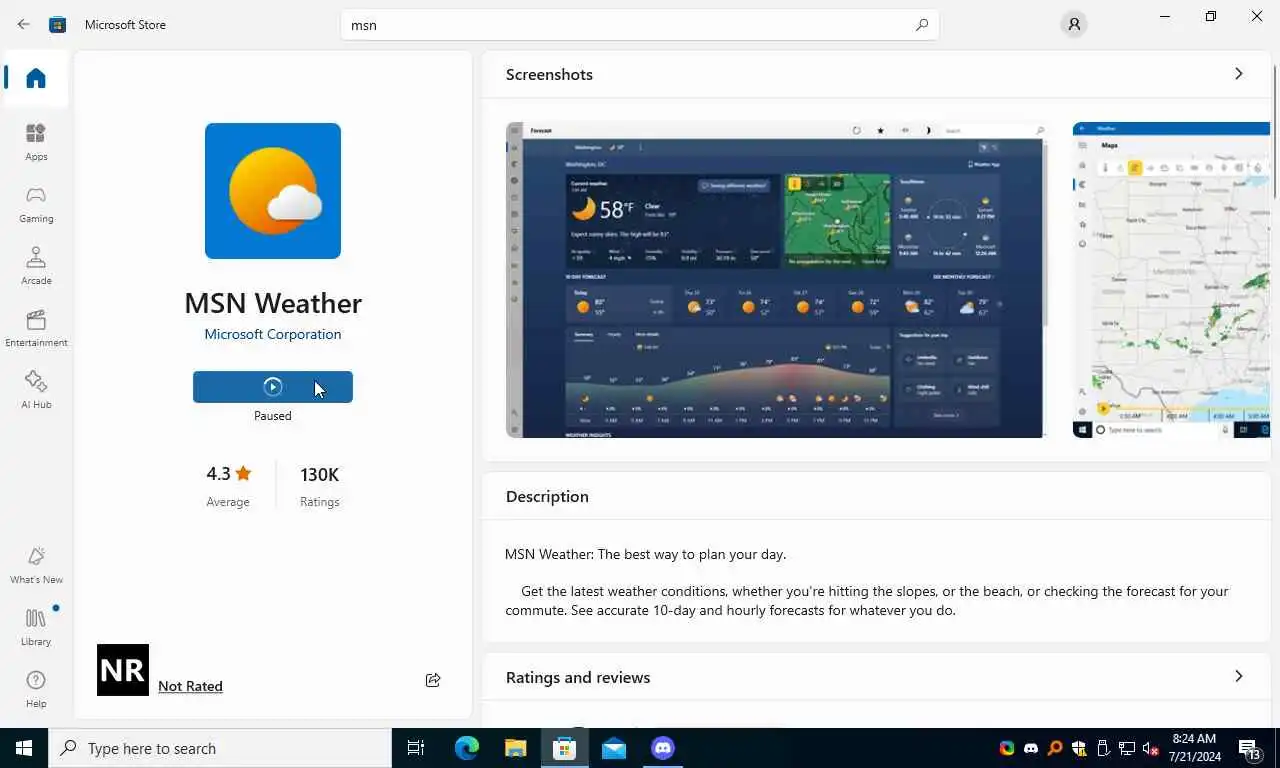Open the first weather forecast screenshot
This screenshot has width=1280, height=768.
tap(776, 280)
